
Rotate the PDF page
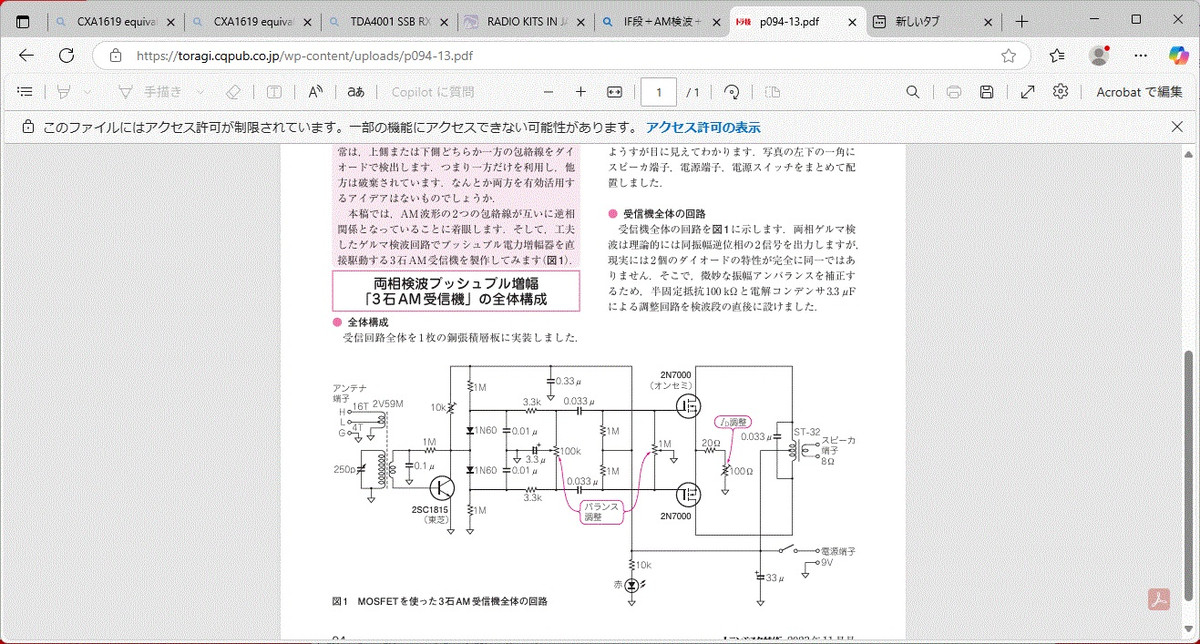point(732,92)
